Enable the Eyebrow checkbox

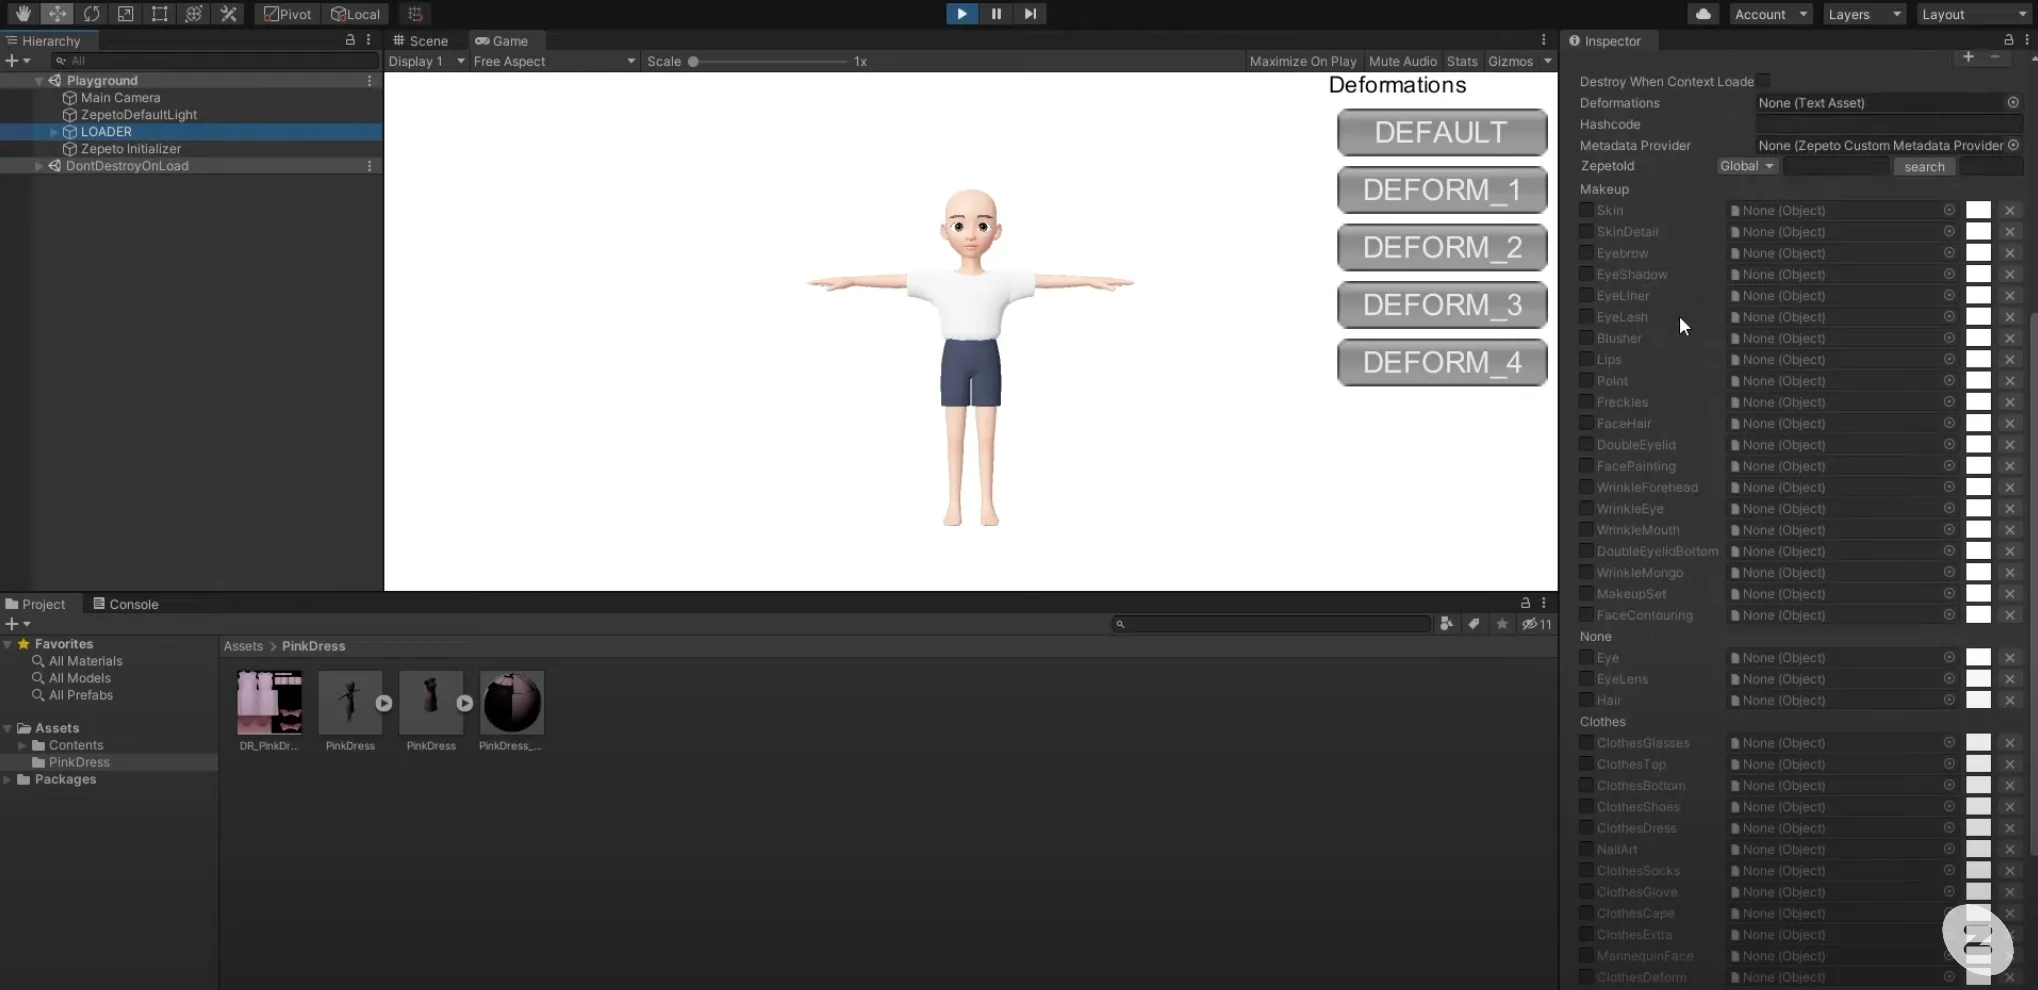pyautogui.click(x=1586, y=253)
